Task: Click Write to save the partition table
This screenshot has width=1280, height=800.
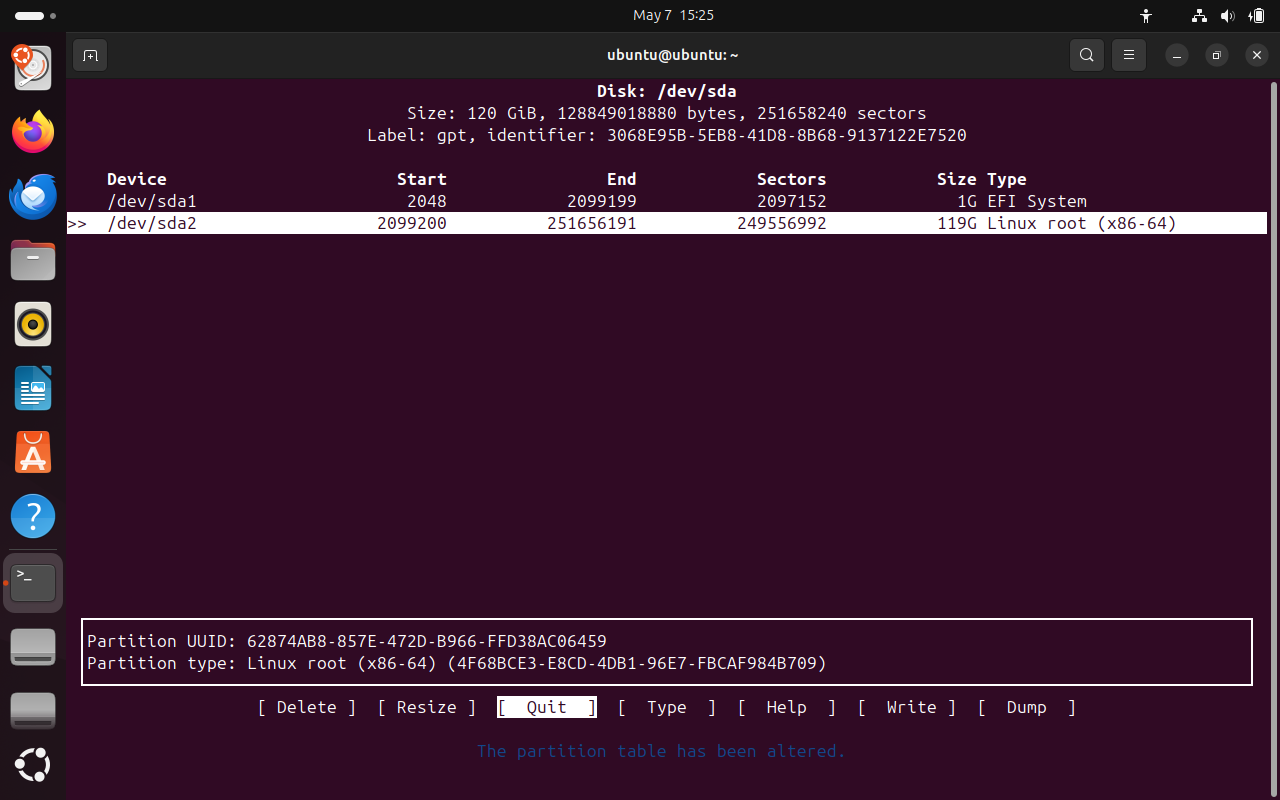Action: point(910,707)
